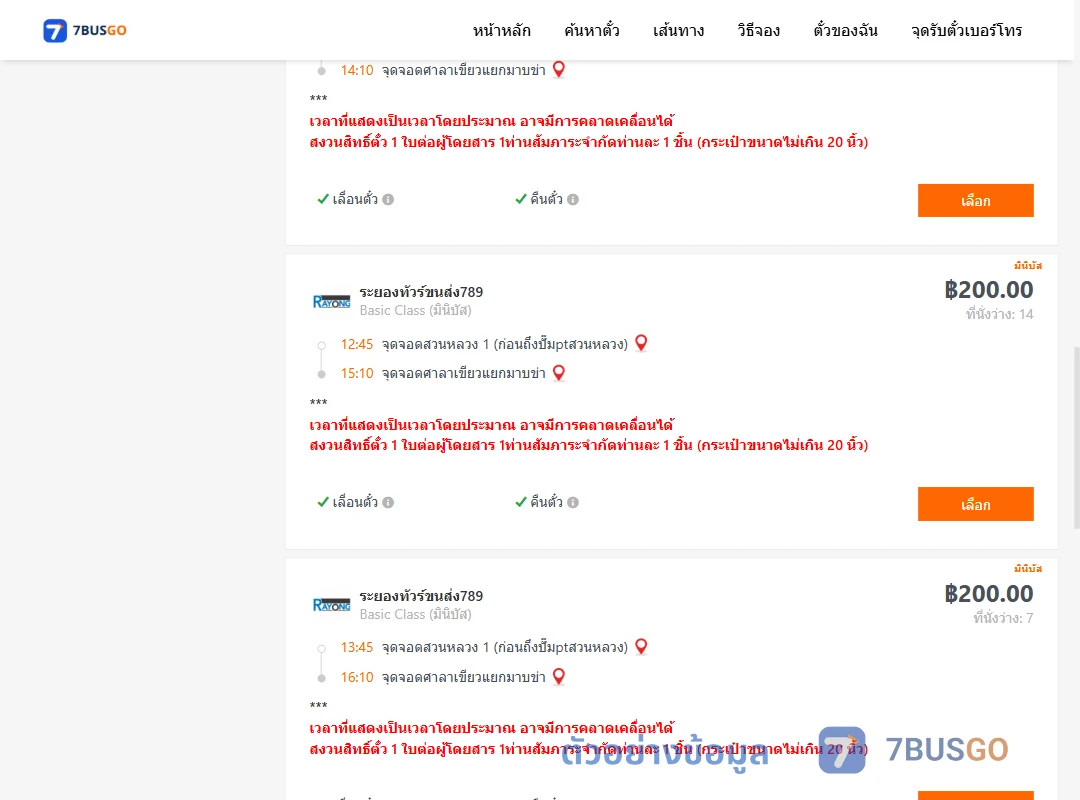Click 12:45 departure time

click(357, 345)
